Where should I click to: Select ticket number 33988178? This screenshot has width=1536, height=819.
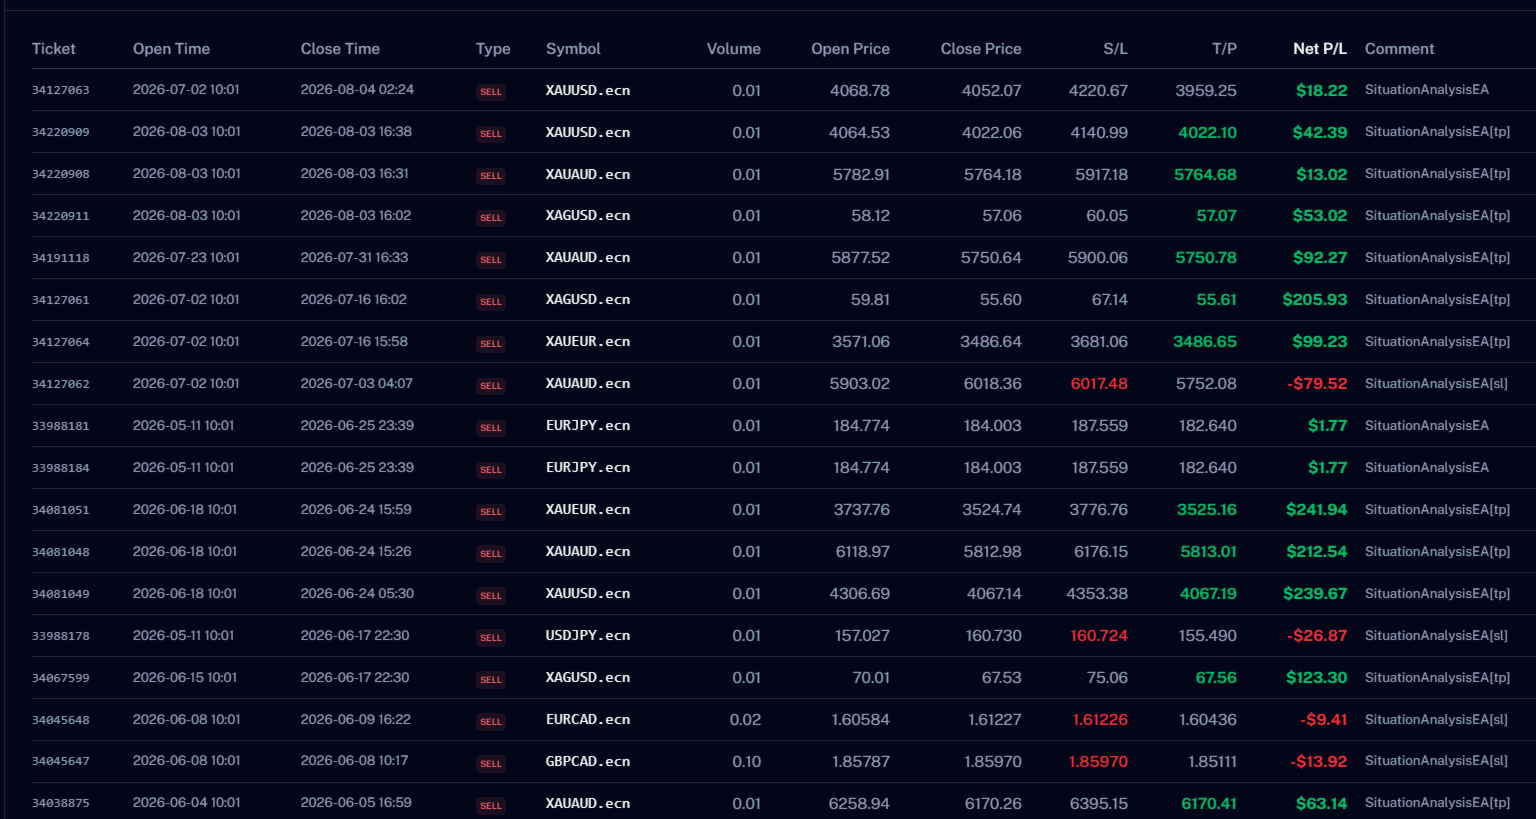[x=61, y=636]
